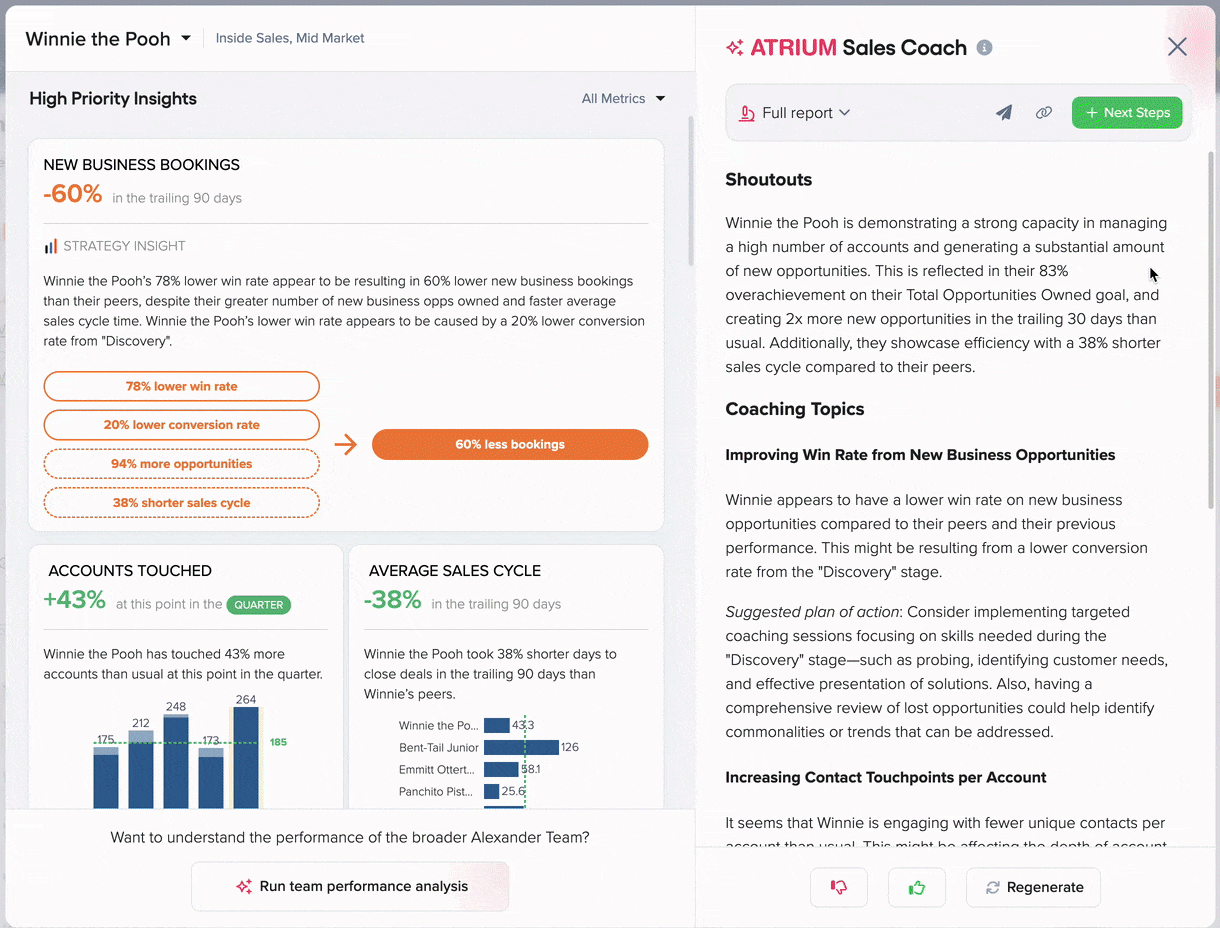Click the Bent-Tail Junior bar valued 126
Screen dimensions: 1220x928
(521, 747)
